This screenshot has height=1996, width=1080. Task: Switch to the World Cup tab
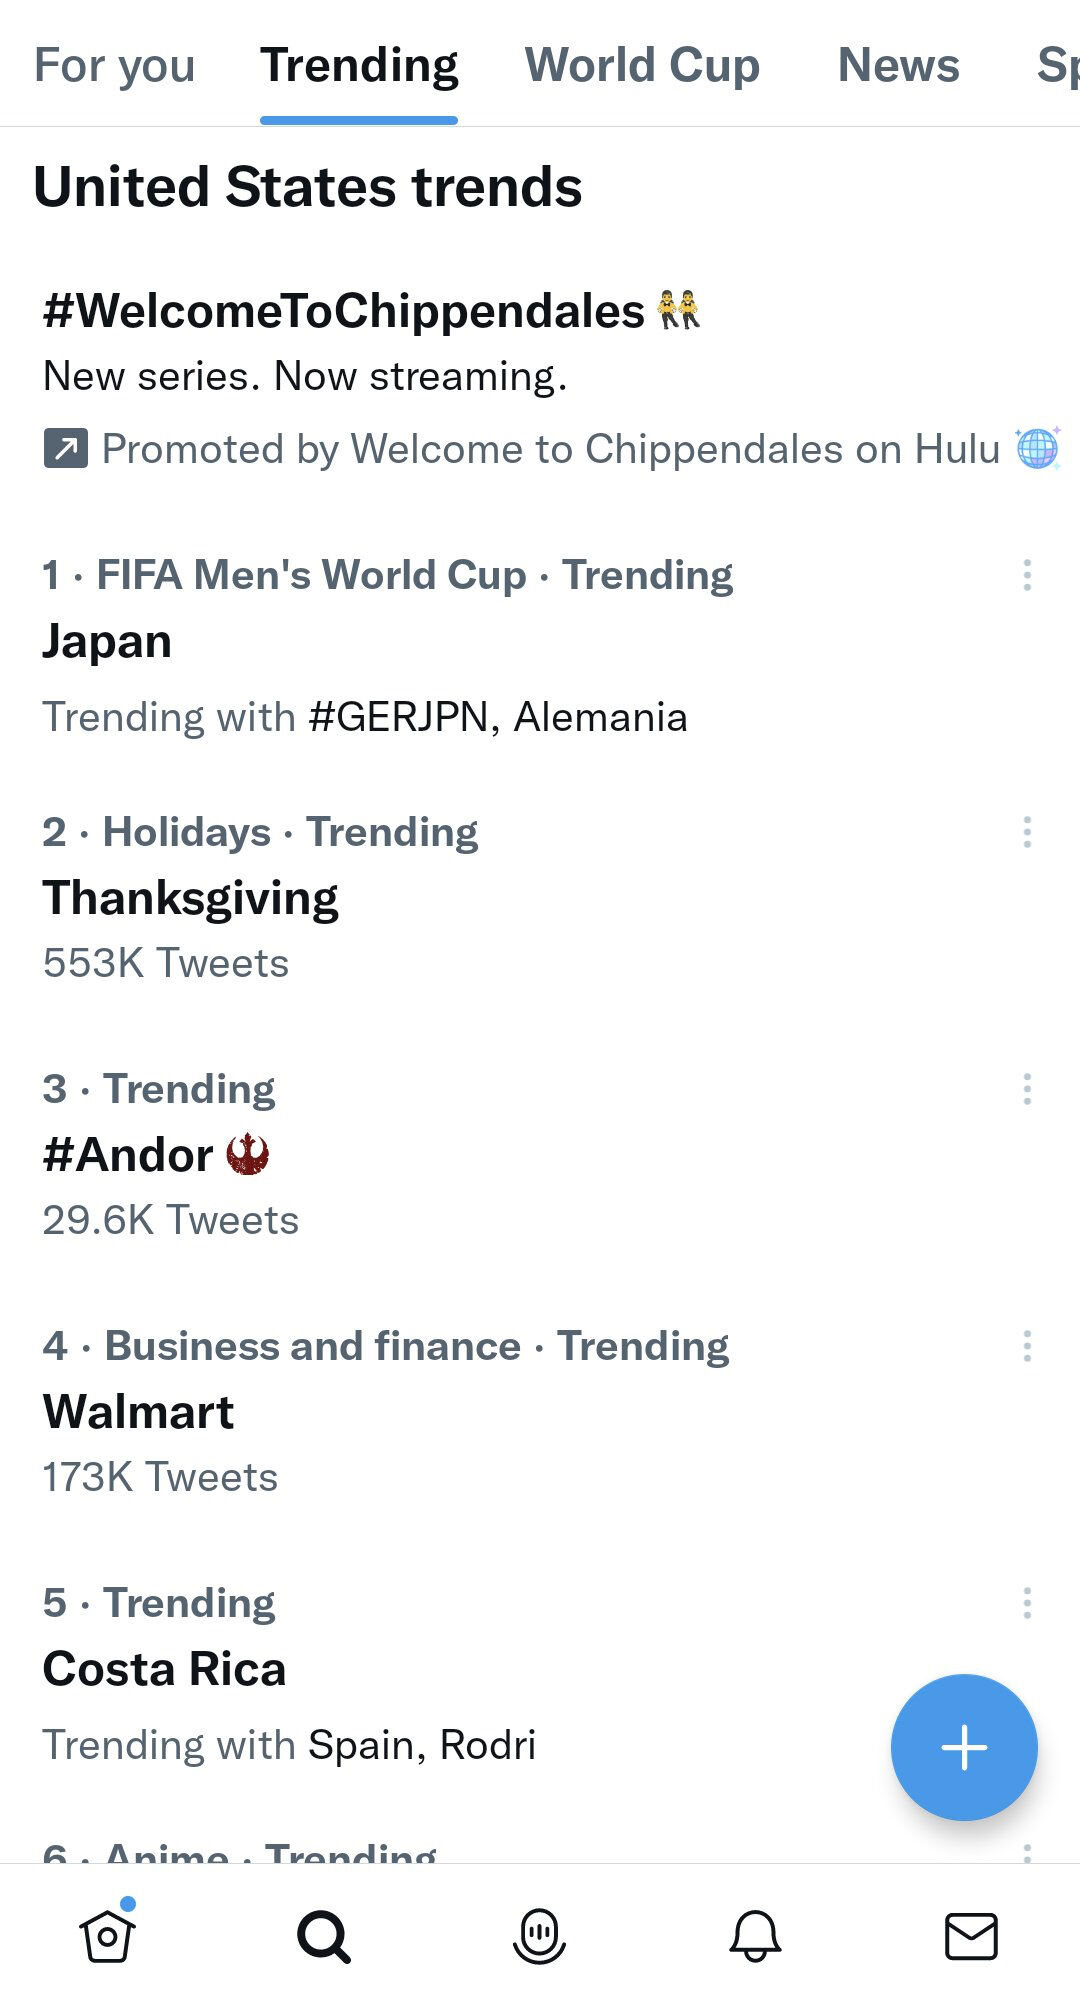(x=642, y=66)
